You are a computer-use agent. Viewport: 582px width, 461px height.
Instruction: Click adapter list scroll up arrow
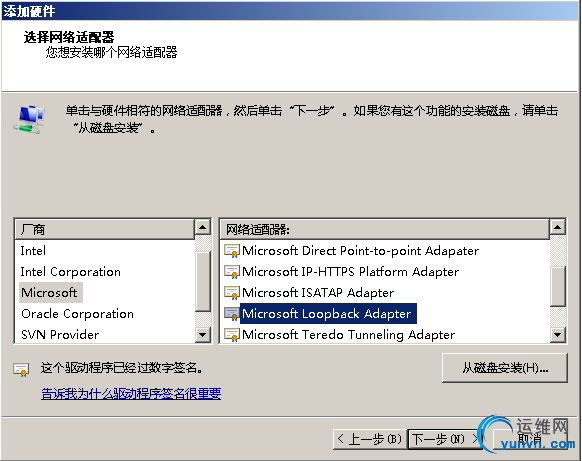click(558, 227)
